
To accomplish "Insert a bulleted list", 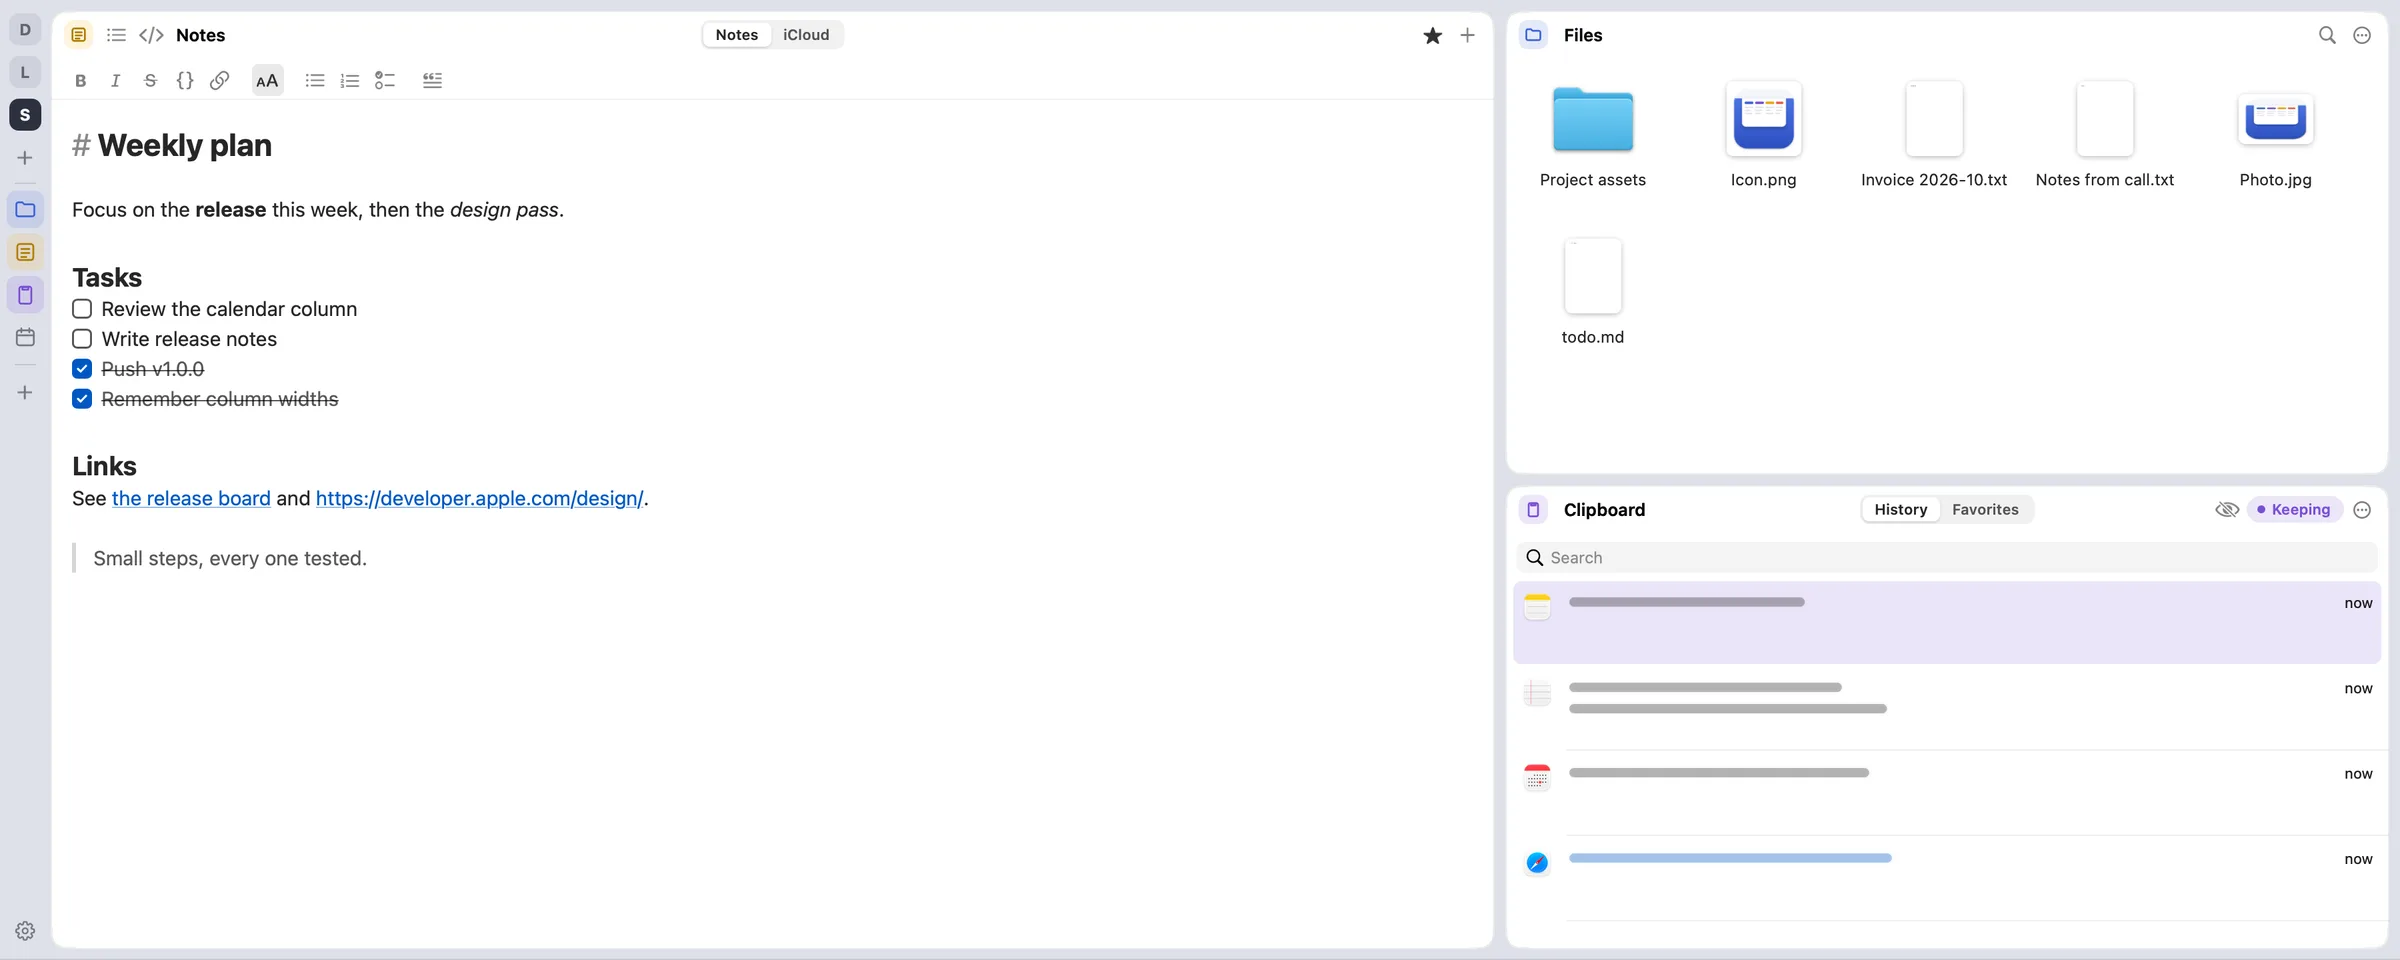I will [315, 81].
